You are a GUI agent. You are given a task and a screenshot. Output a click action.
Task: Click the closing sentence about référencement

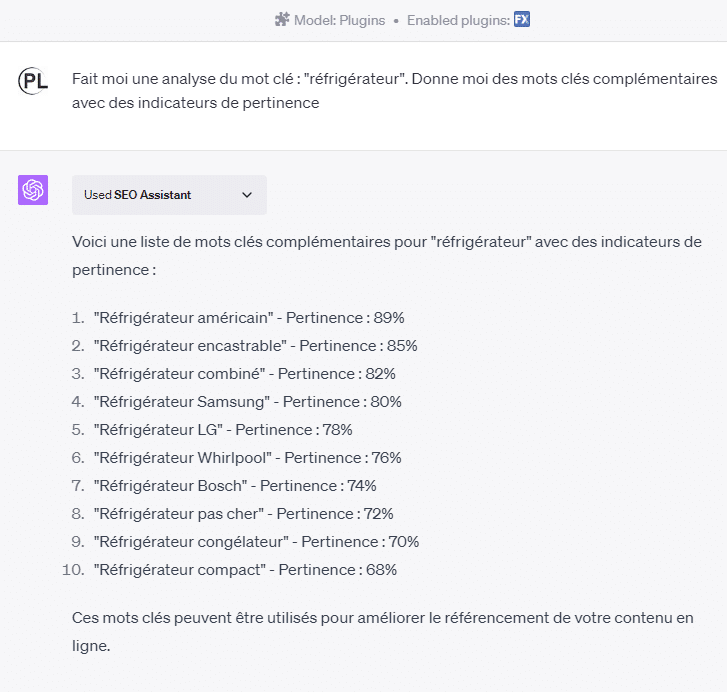(x=383, y=632)
